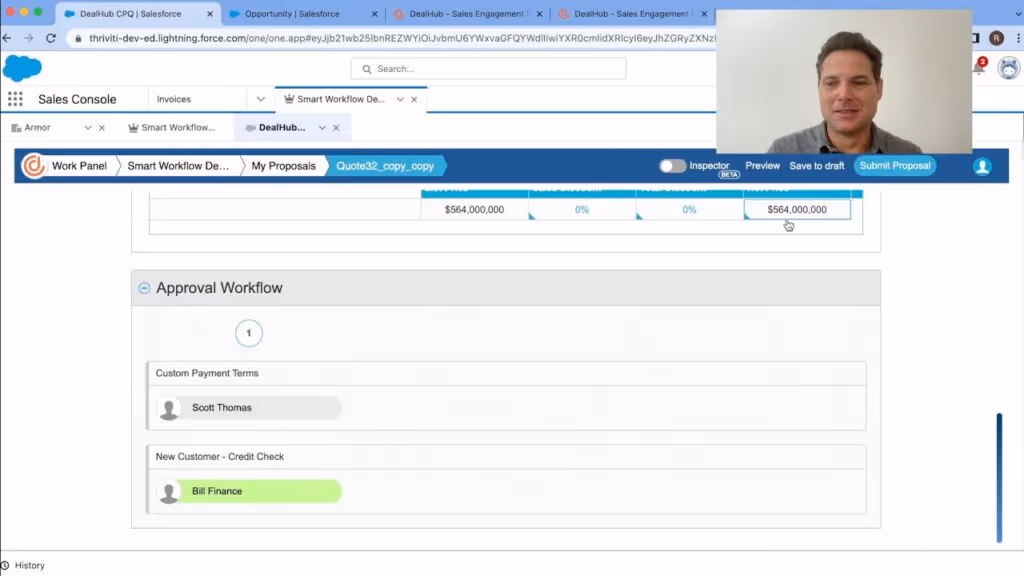Open the Armor subtab dropdown chevron
This screenshot has height=576, width=1024.
coord(88,128)
